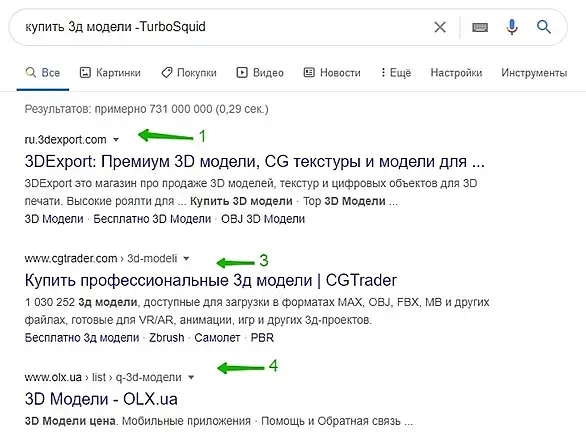The height and width of the screenshot is (444, 586).
Task: Click the blue magnifier search button
Action: tap(544, 27)
